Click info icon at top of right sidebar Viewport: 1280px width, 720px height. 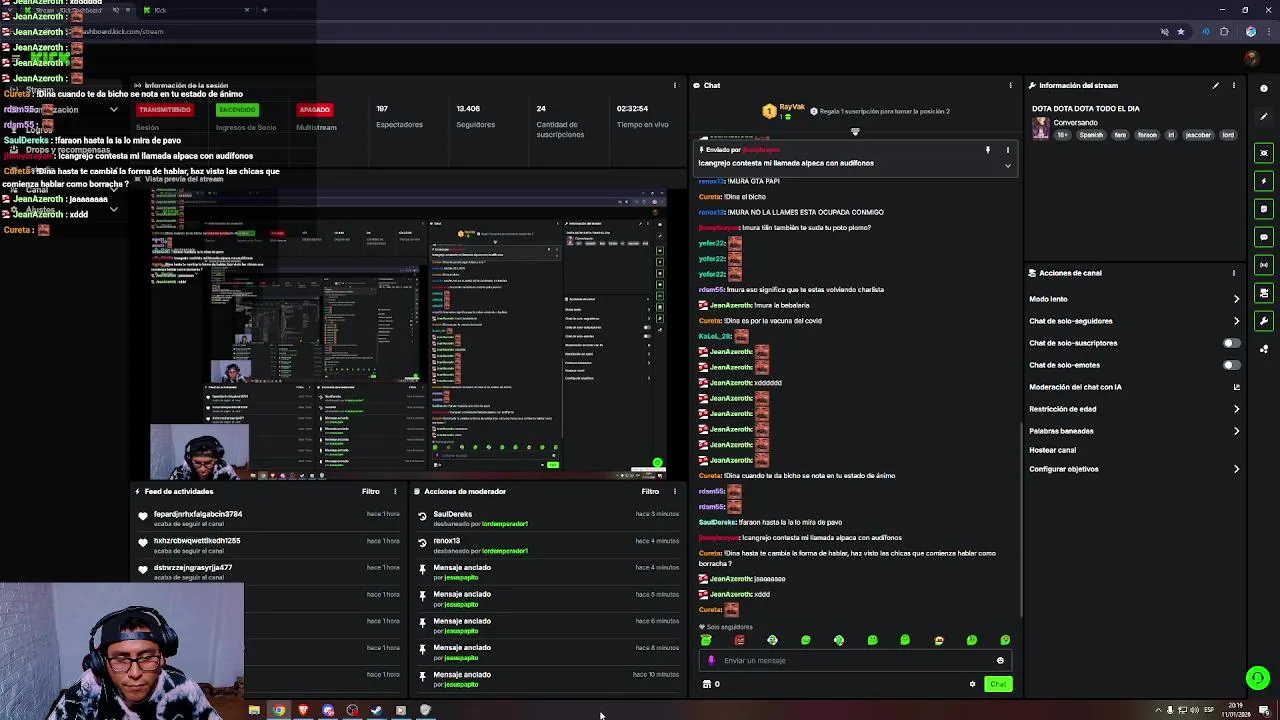click(x=1264, y=89)
